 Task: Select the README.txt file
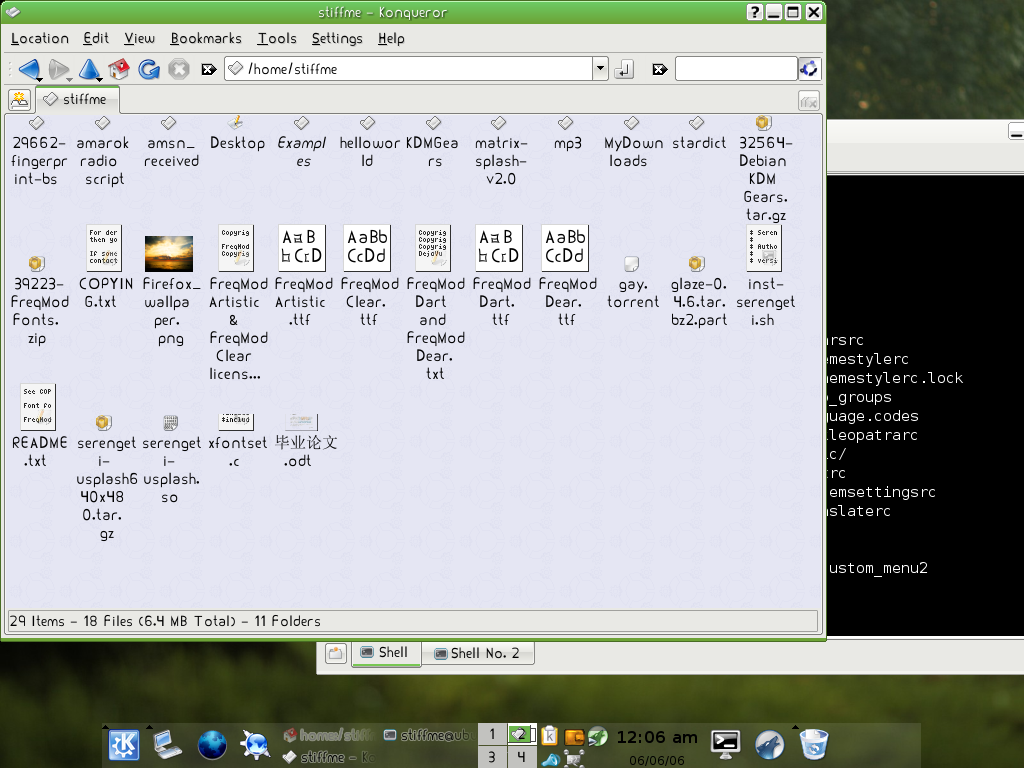(38, 426)
